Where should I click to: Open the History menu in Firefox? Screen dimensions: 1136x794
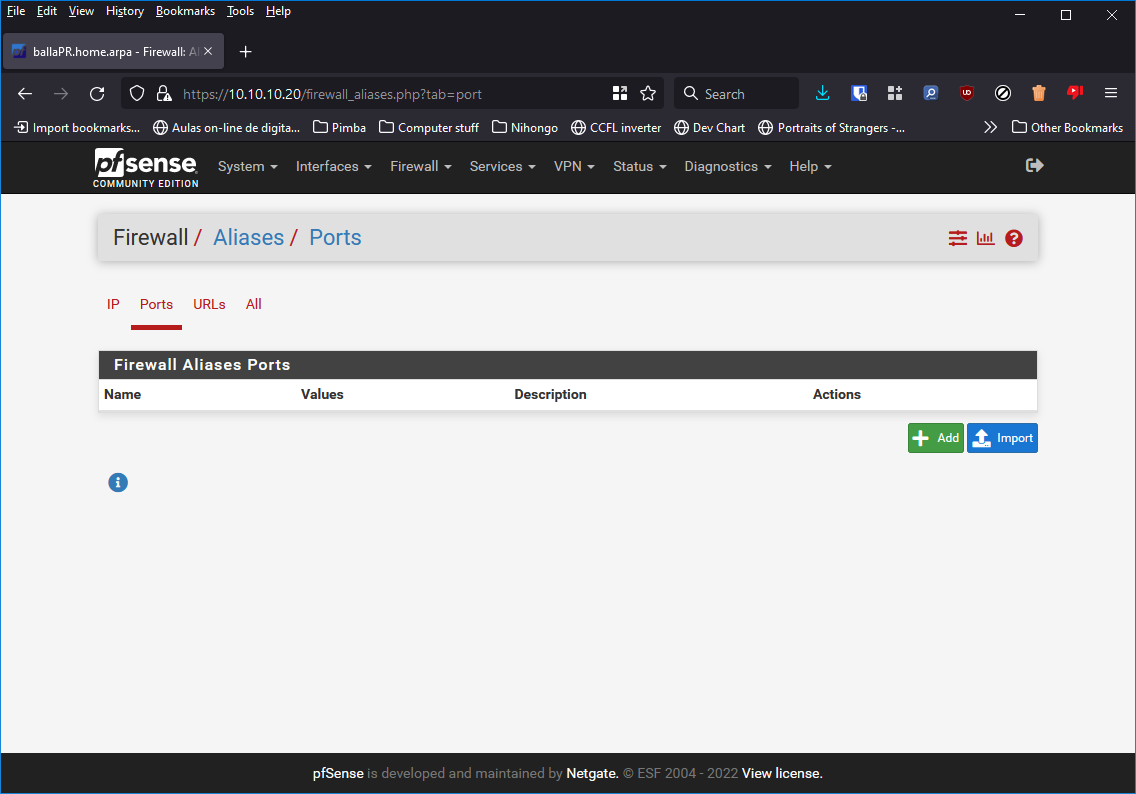pyautogui.click(x=124, y=11)
